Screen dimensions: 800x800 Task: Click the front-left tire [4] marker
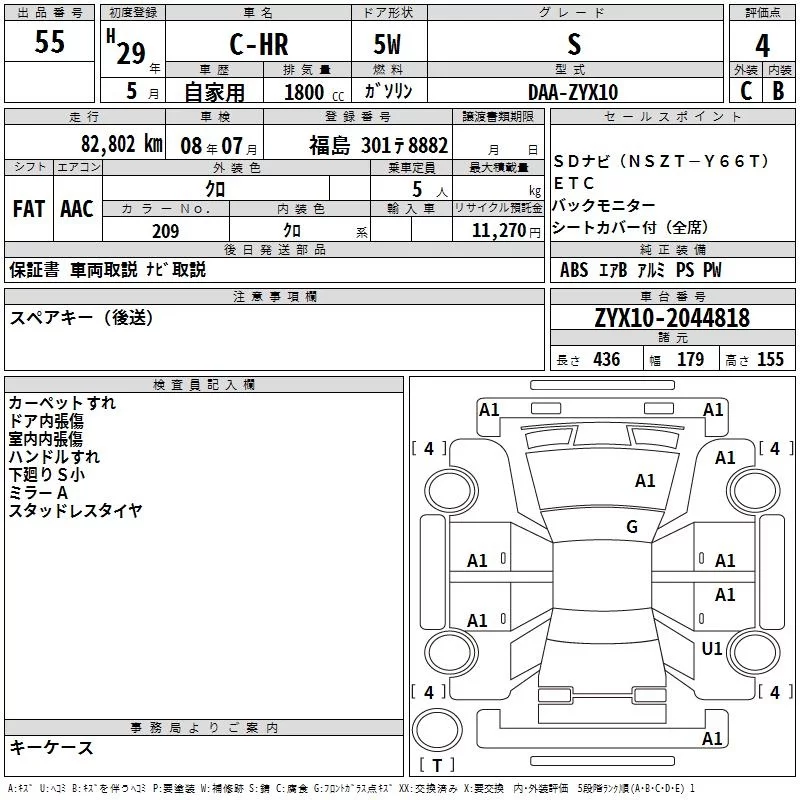(429, 449)
